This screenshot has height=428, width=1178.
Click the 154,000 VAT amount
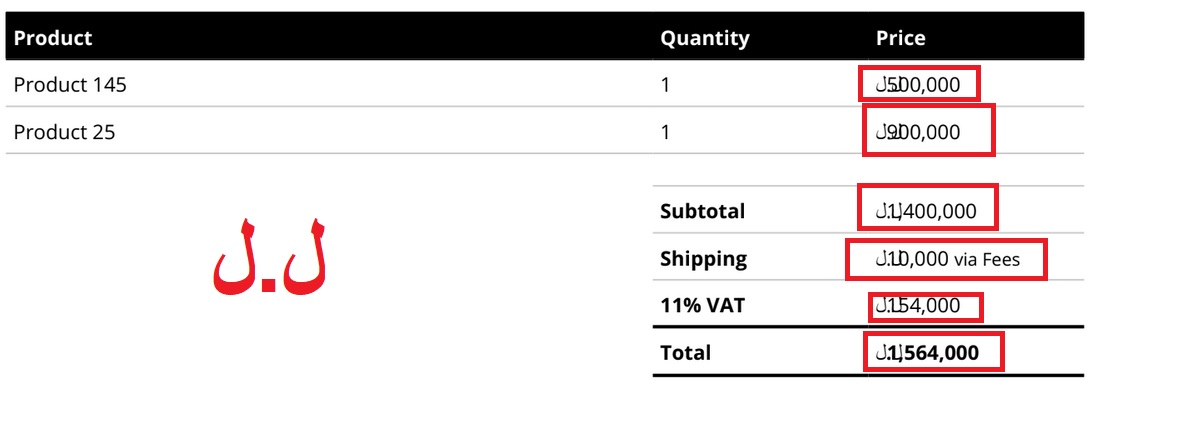click(x=918, y=306)
